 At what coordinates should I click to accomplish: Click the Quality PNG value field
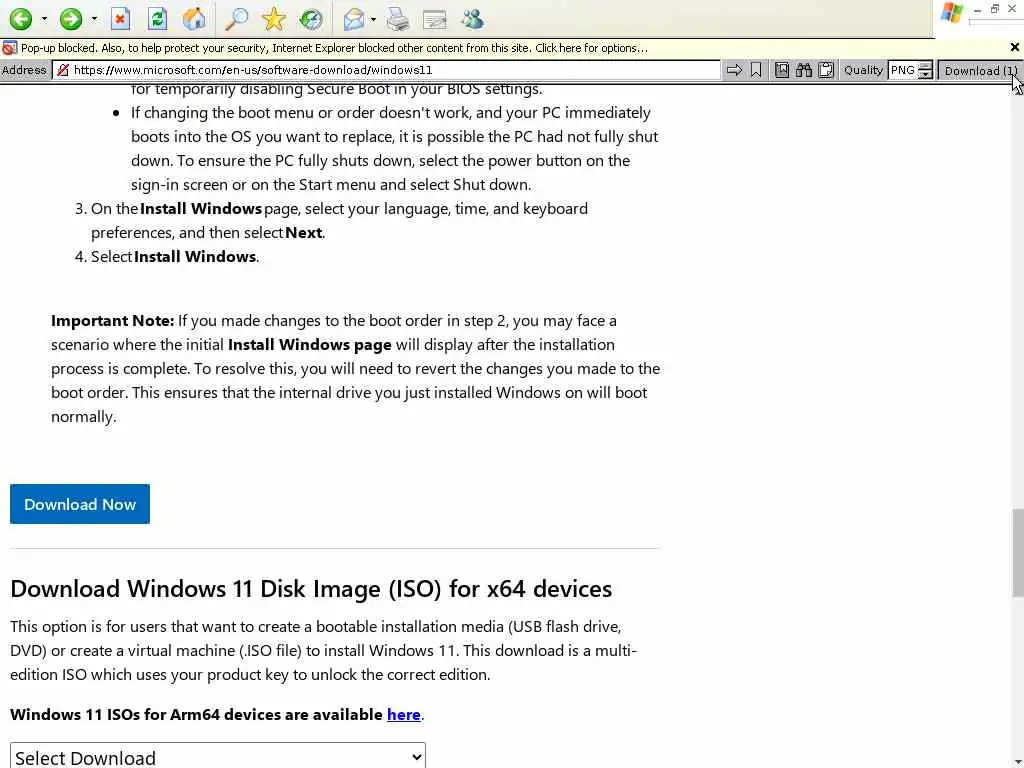[903, 70]
